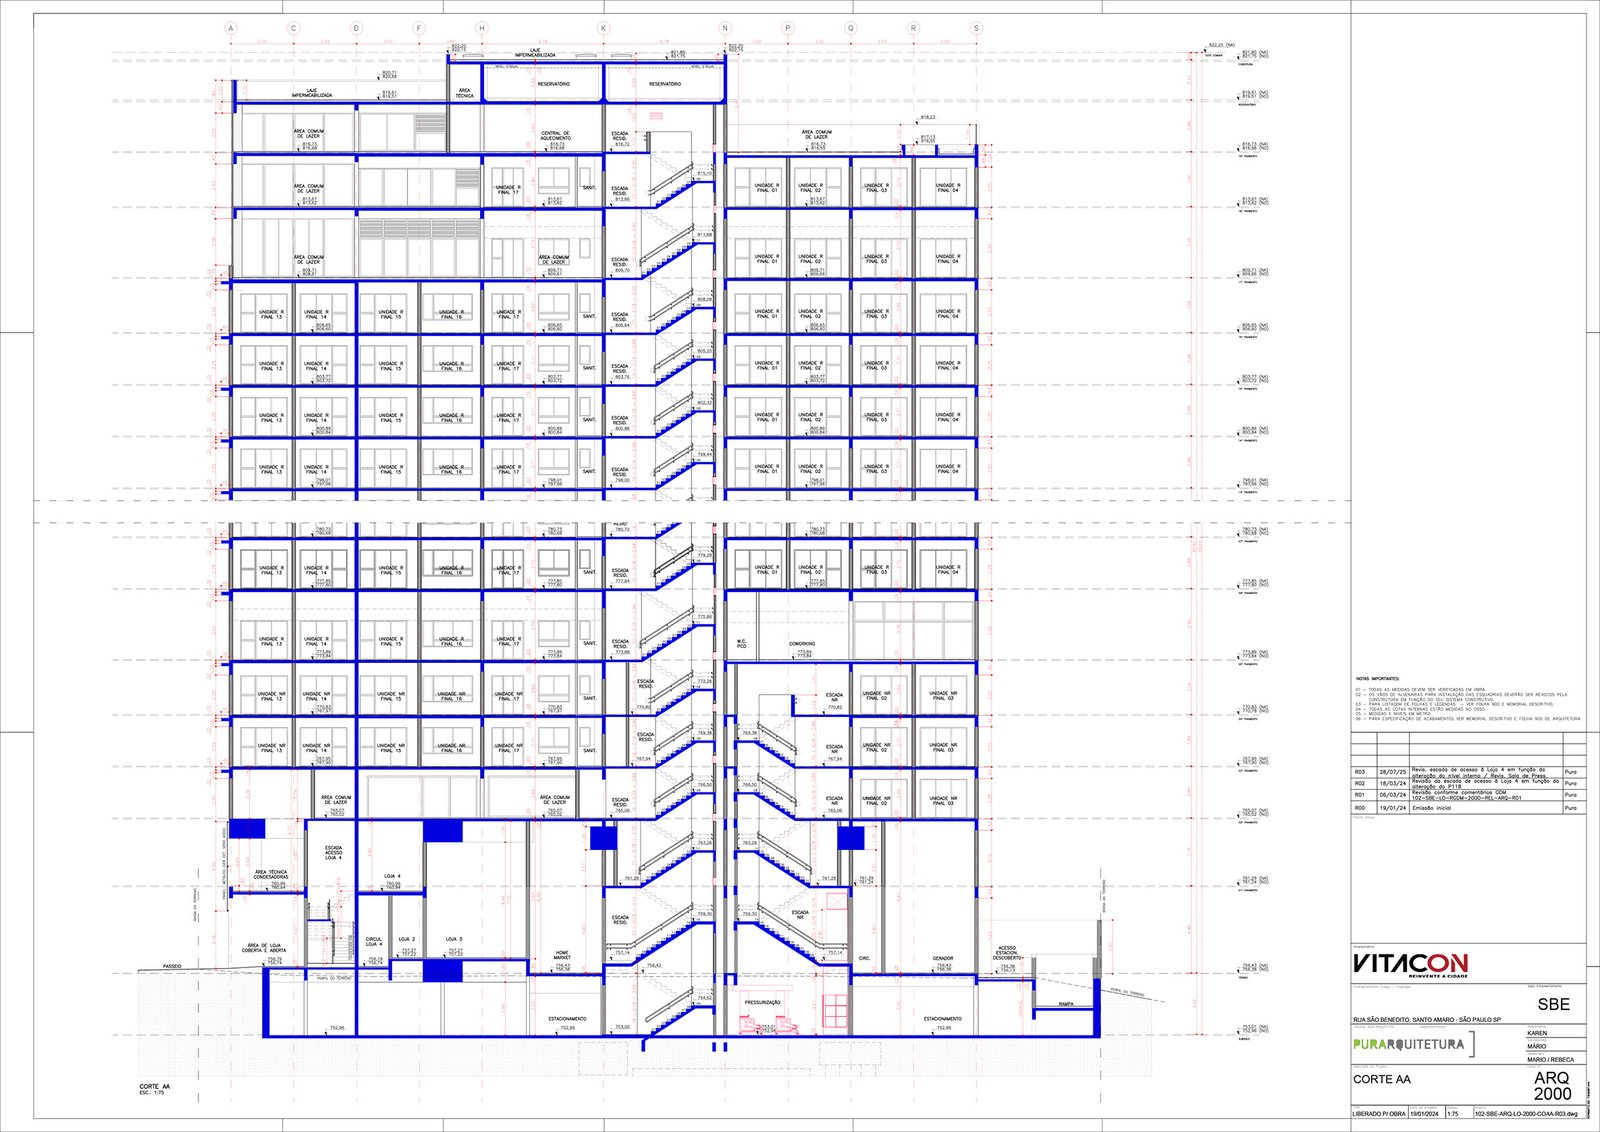
Task: Click the CORTE AA title in title block
Action: (x=1382, y=1079)
